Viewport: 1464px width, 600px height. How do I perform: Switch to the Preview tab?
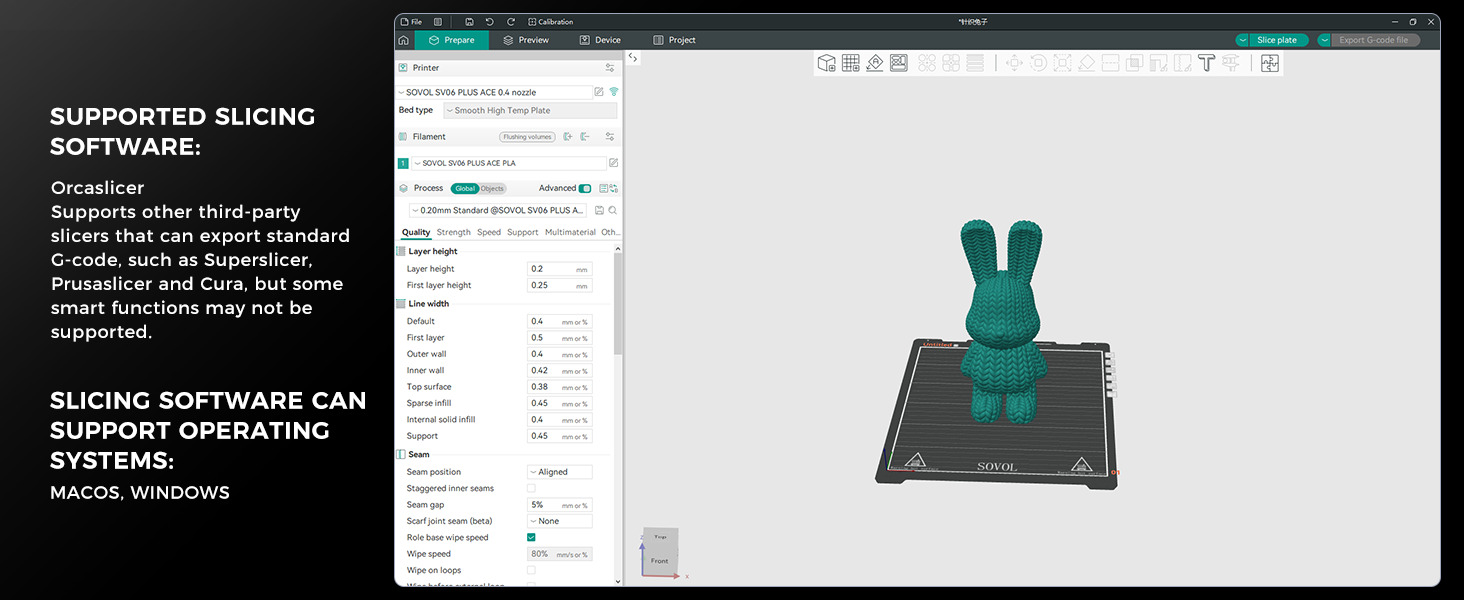[526, 40]
